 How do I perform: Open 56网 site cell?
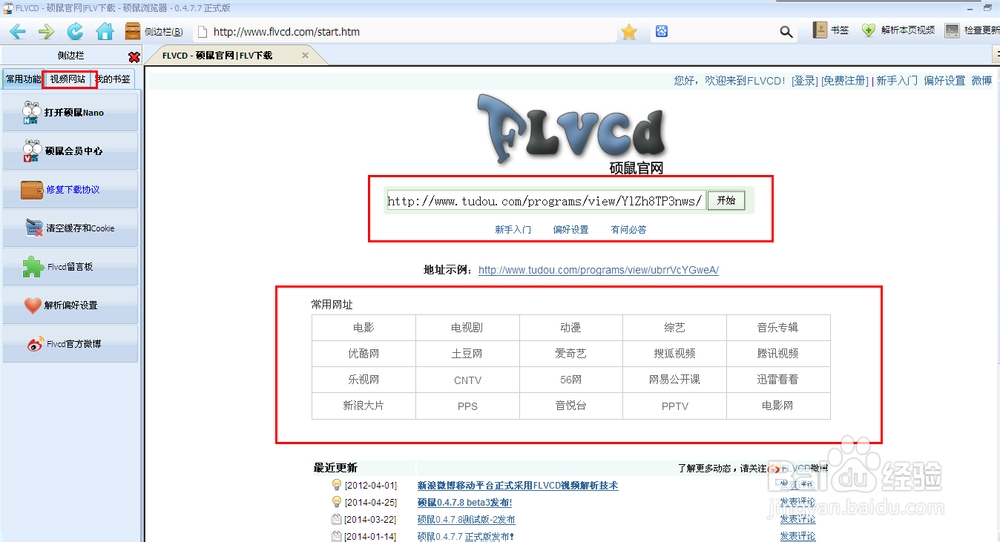tap(571, 379)
